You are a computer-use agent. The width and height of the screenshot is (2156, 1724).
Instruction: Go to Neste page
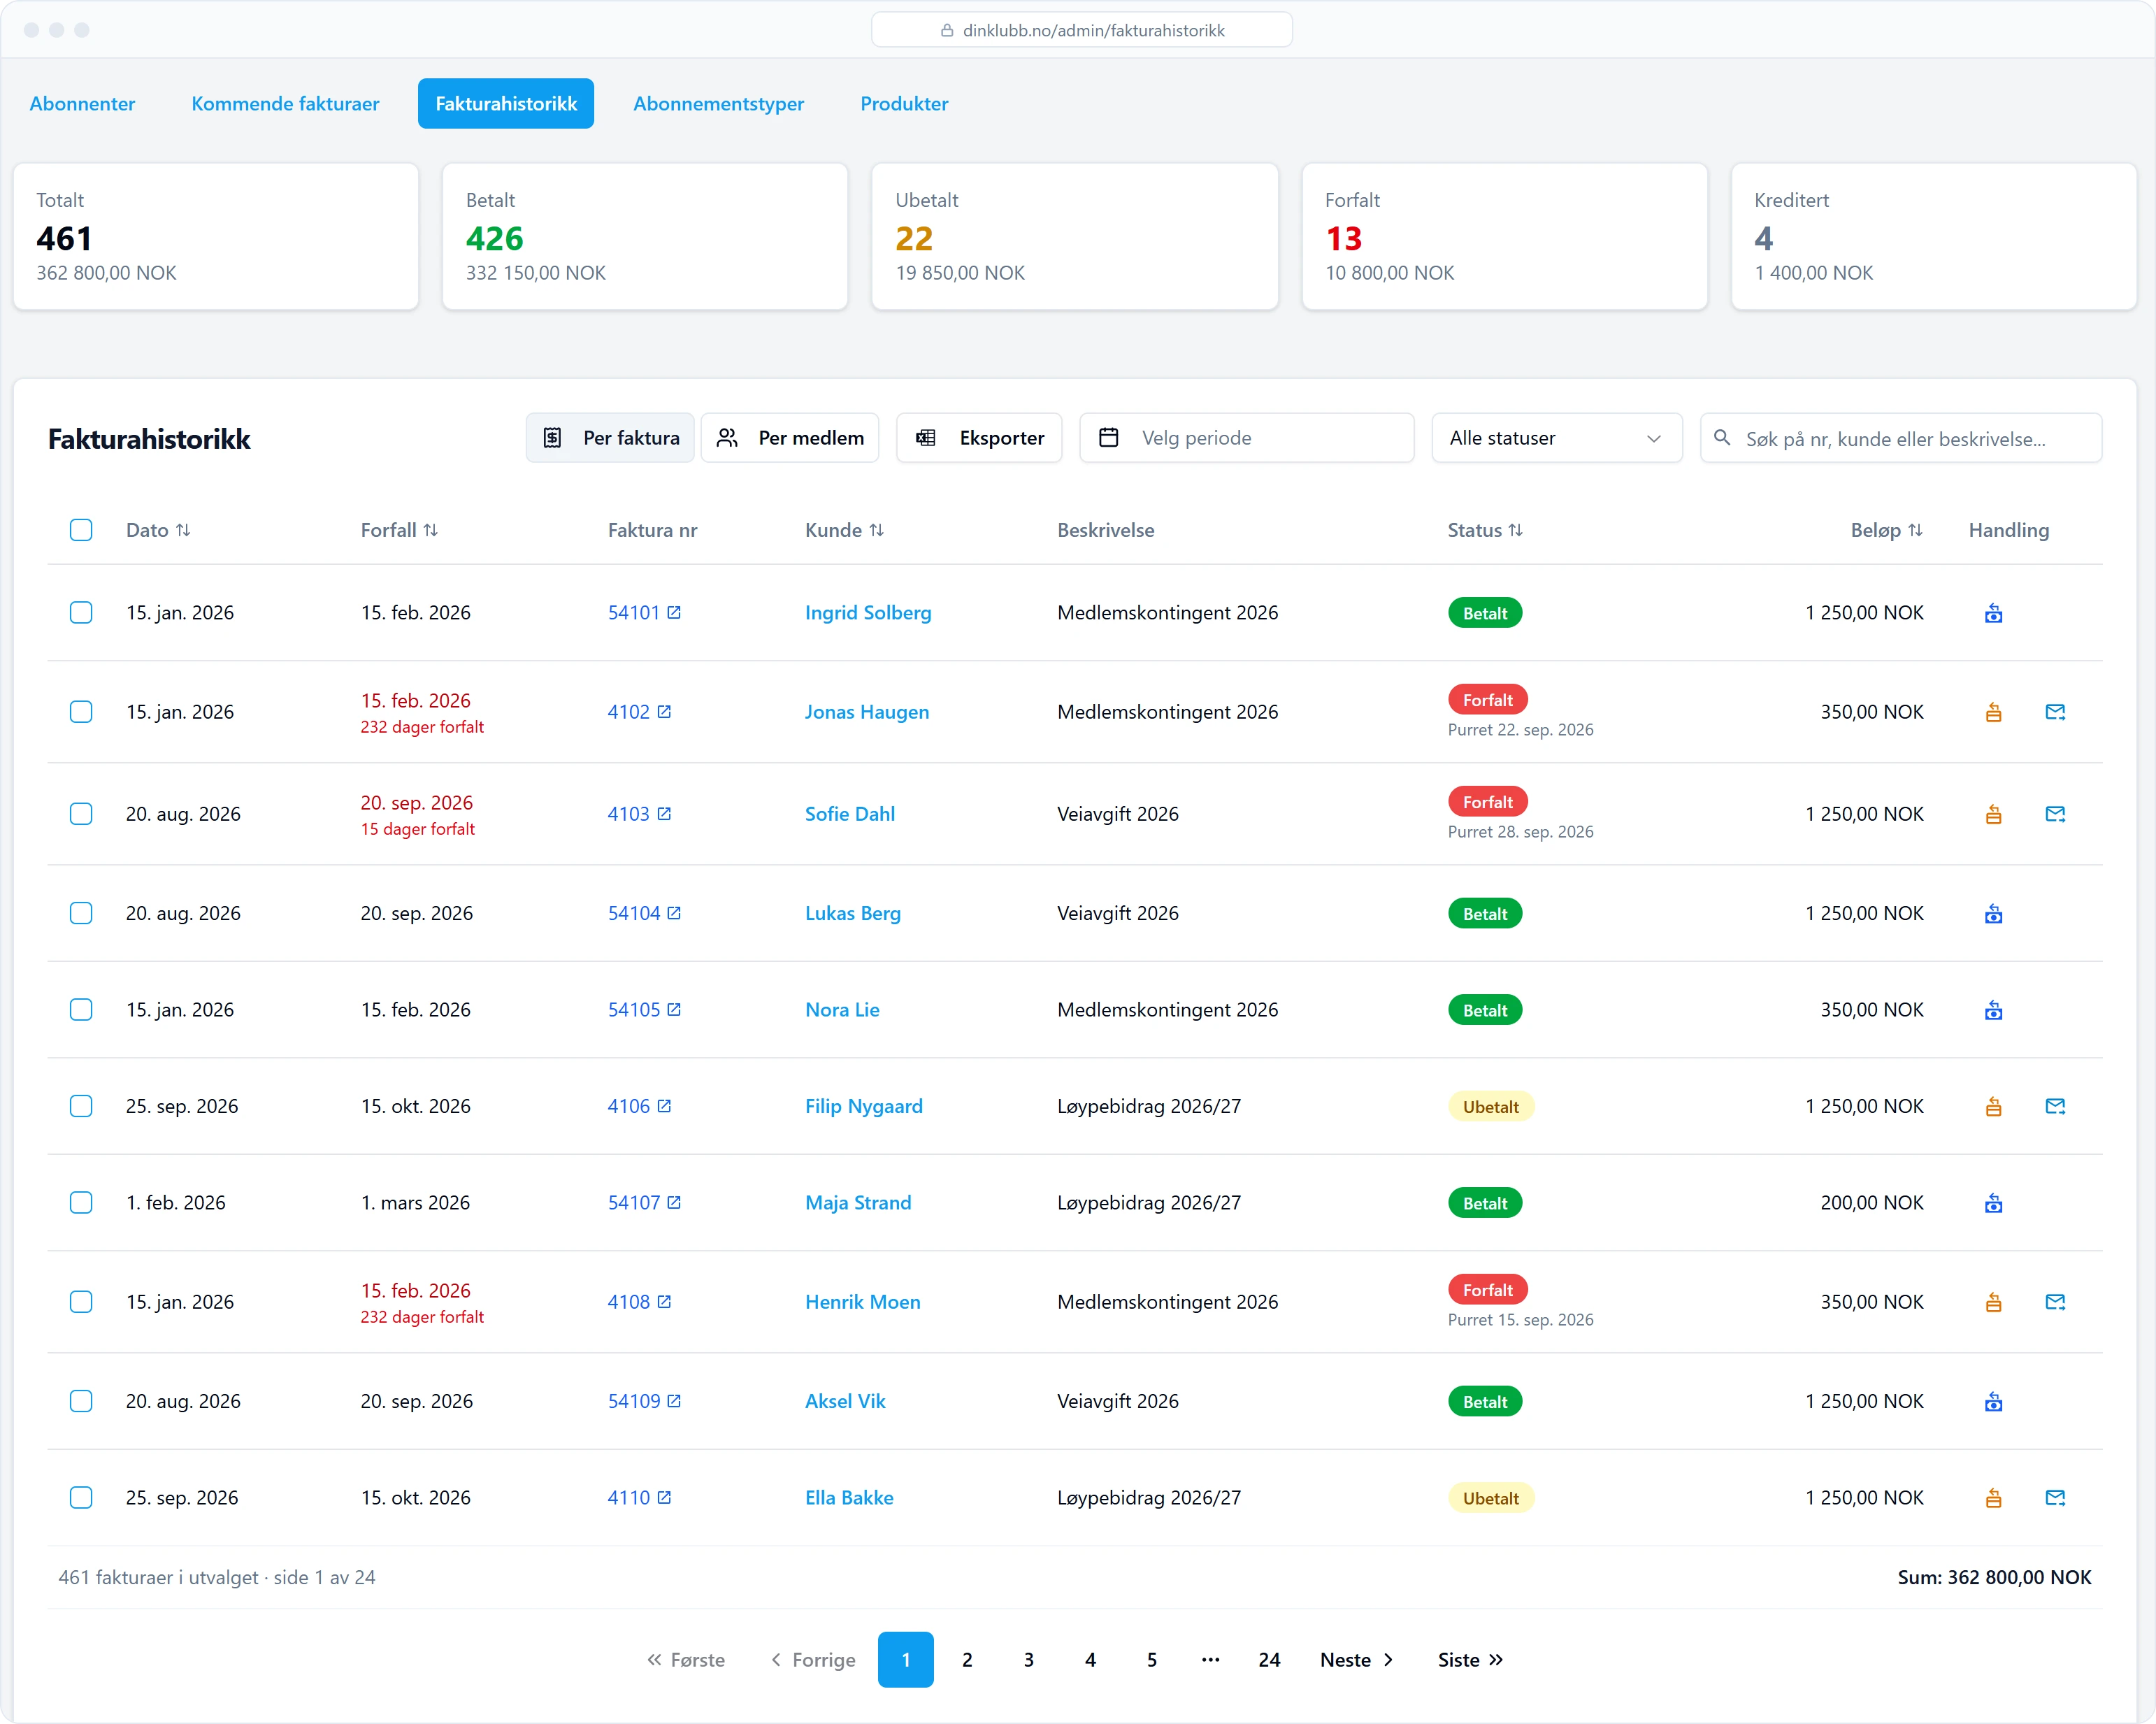(x=1357, y=1660)
